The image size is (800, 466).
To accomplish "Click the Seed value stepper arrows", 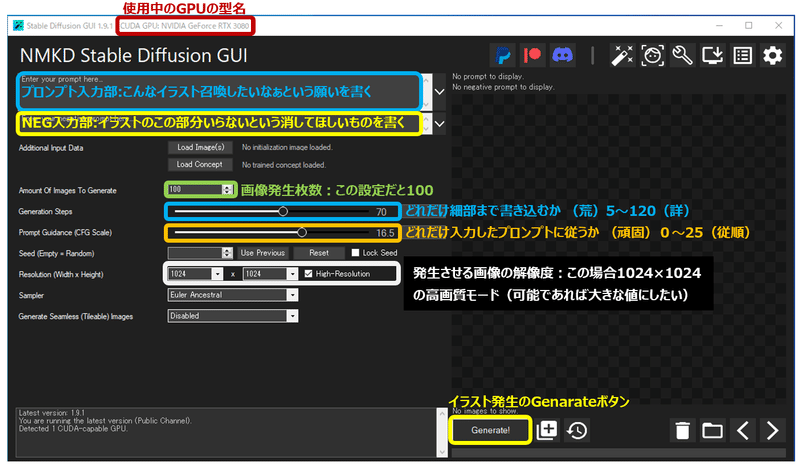I will (227, 253).
